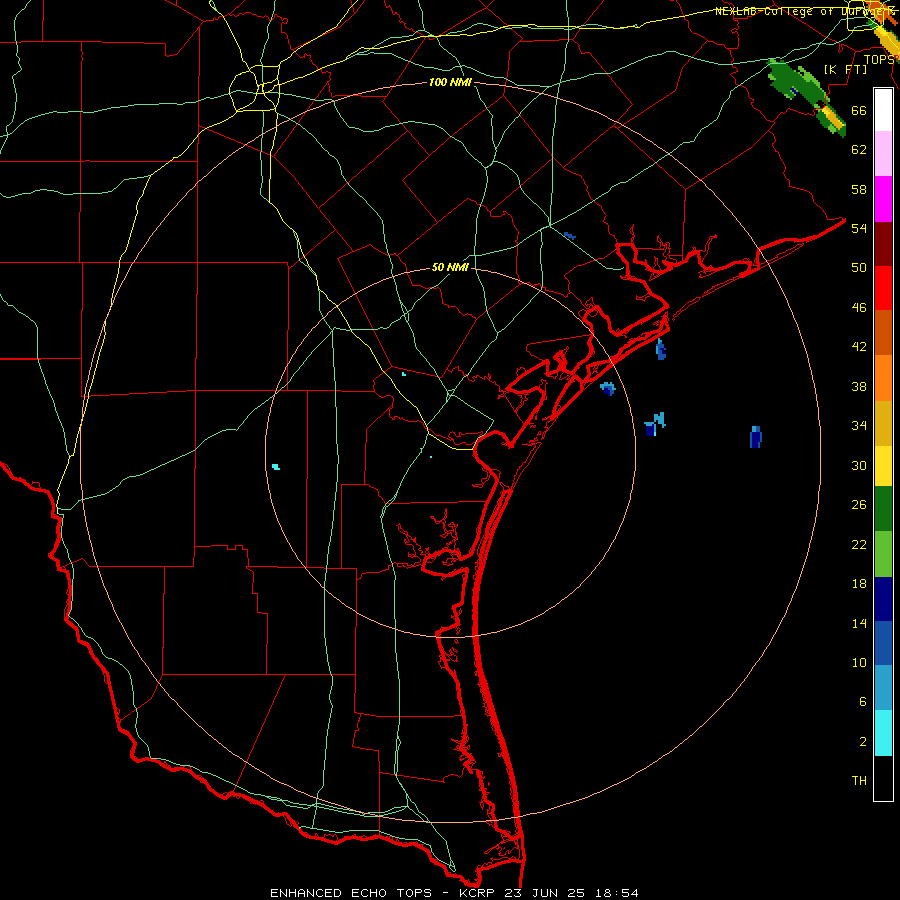Click the "2" scale value
Image resolution: width=900 pixels, height=900 pixels.
[862, 742]
